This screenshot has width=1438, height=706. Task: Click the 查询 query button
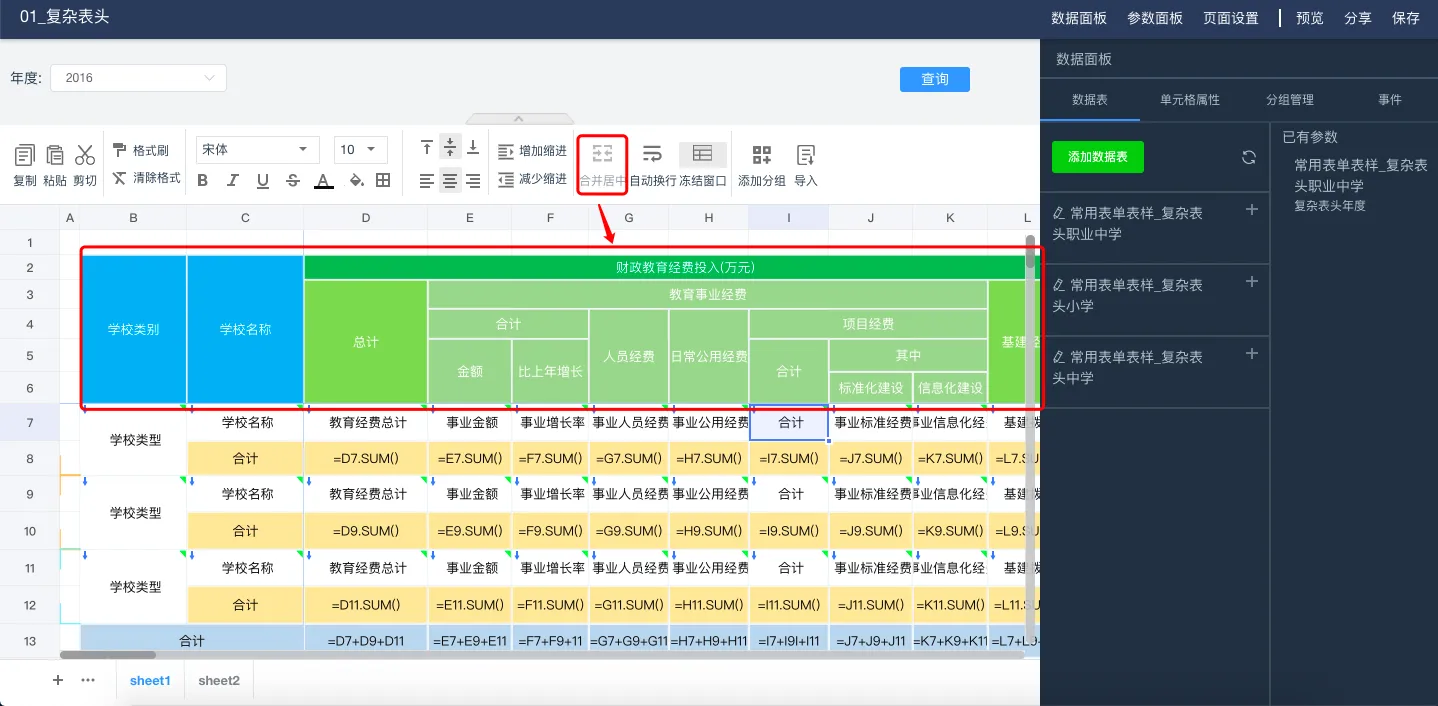tap(935, 79)
